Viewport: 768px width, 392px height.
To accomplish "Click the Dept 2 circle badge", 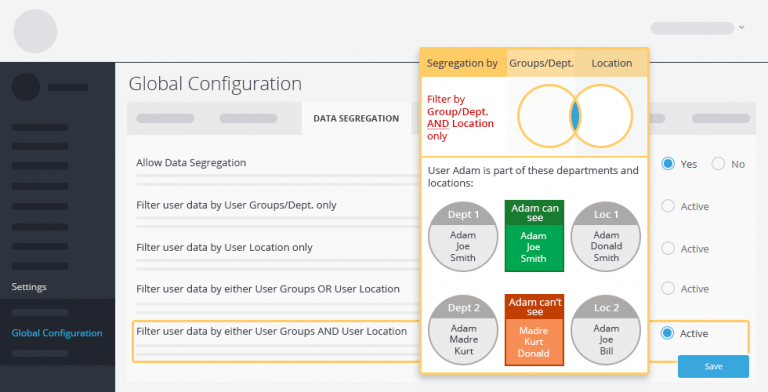I will coord(463,330).
